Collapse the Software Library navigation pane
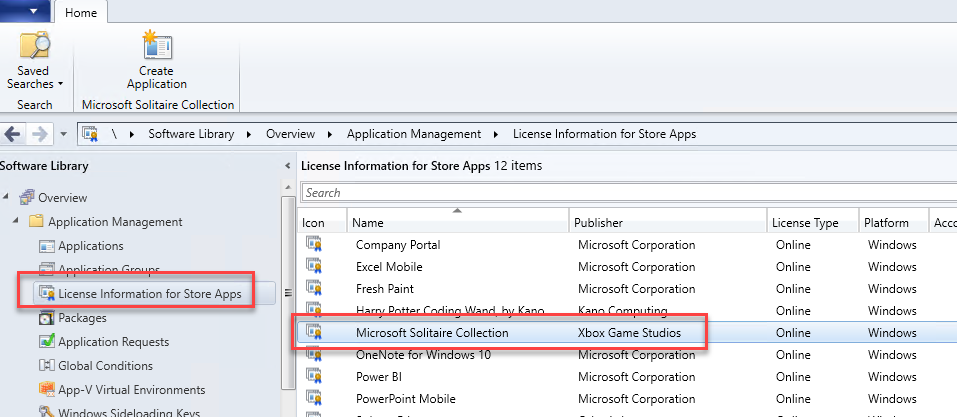 (287, 166)
